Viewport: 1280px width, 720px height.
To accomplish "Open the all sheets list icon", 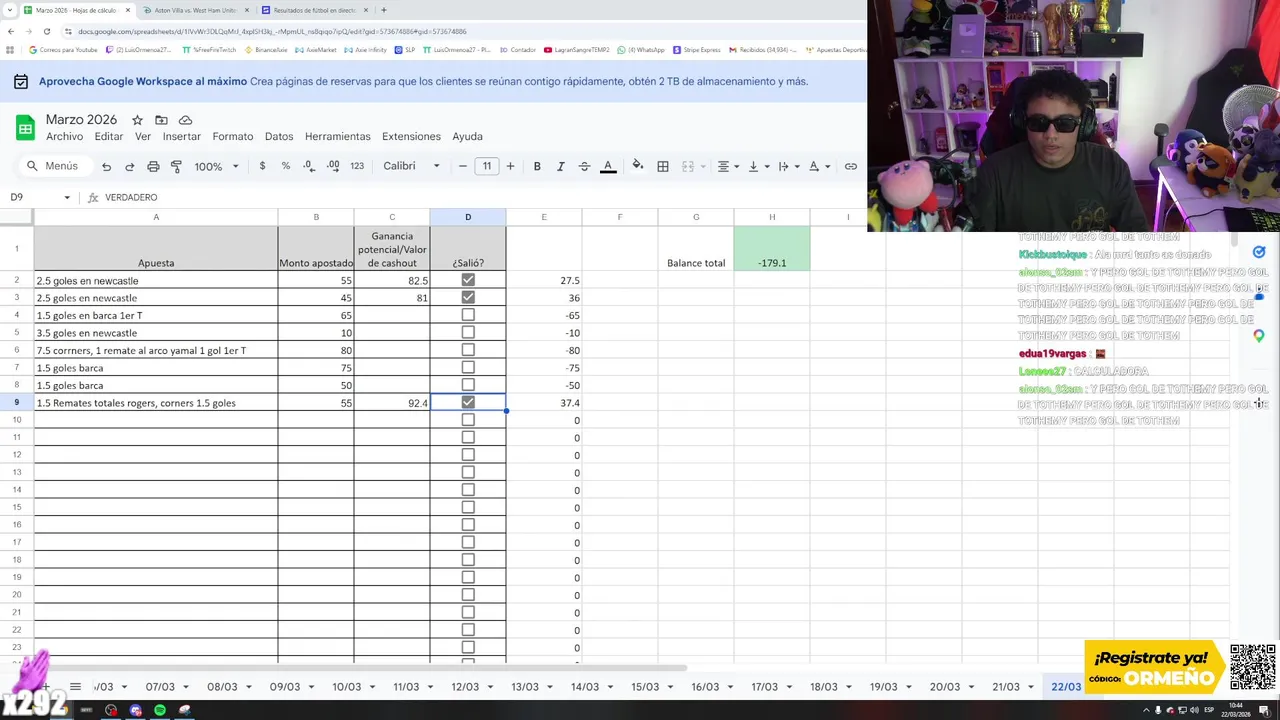I will point(75,687).
